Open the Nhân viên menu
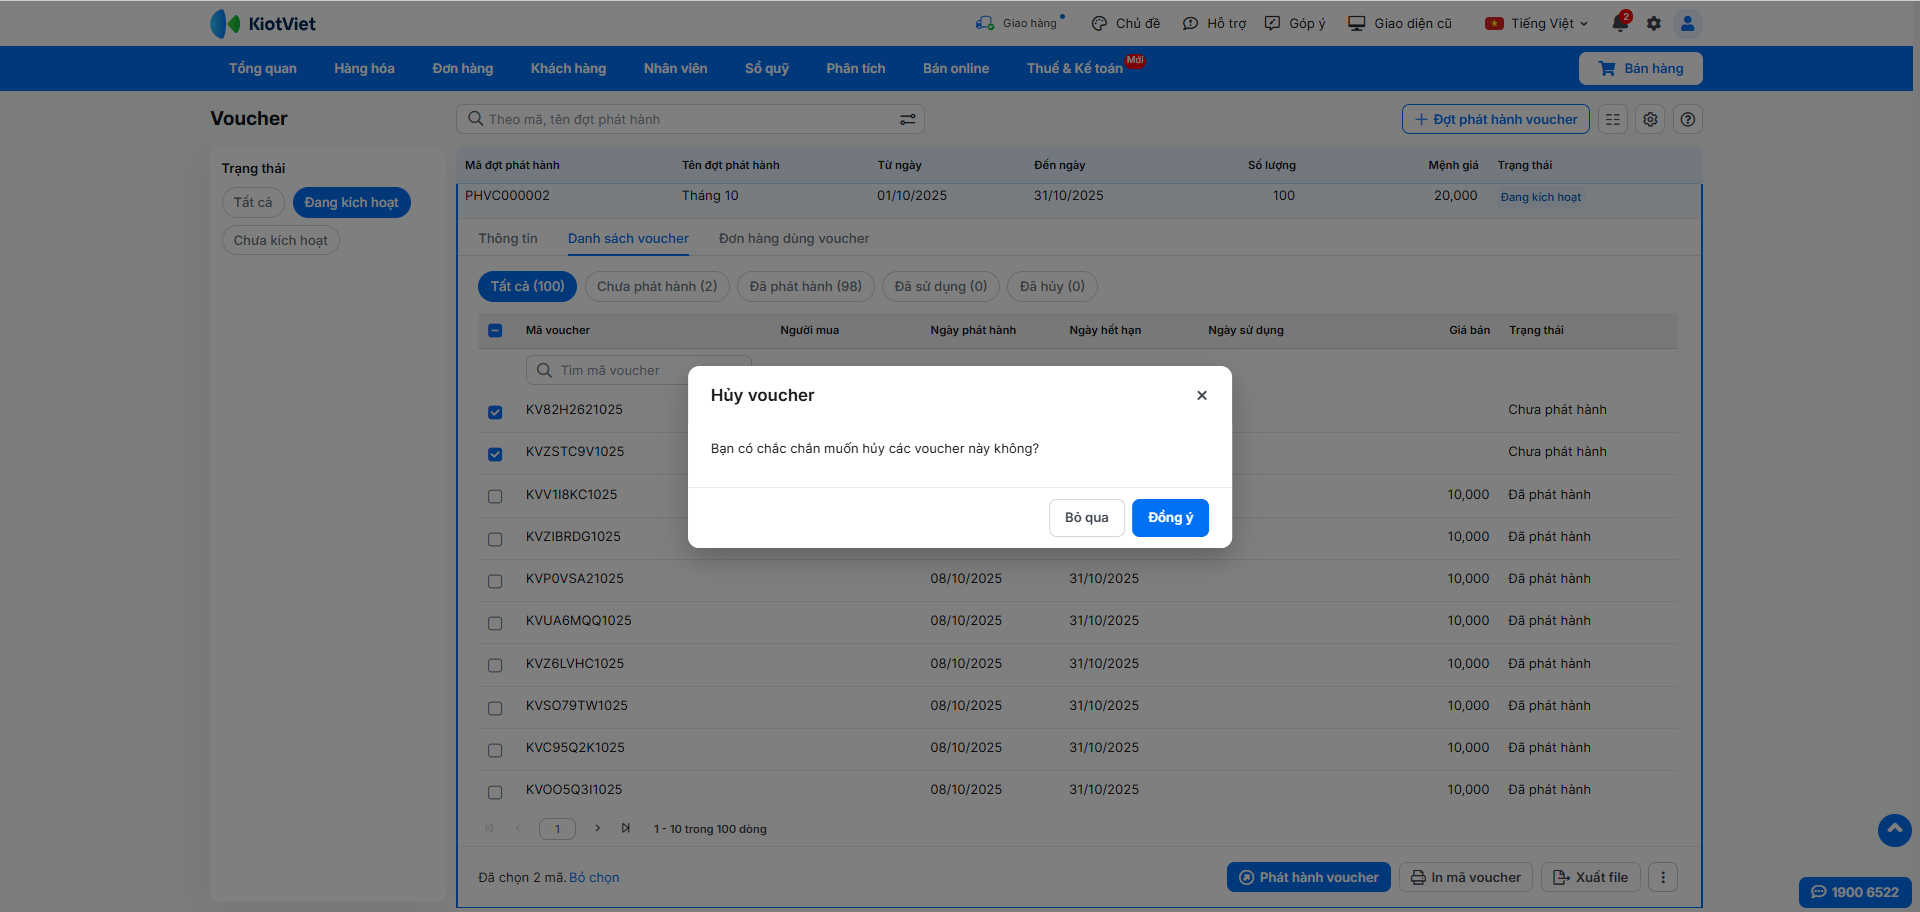1920x912 pixels. pyautogui.click(x=675, y=68)
